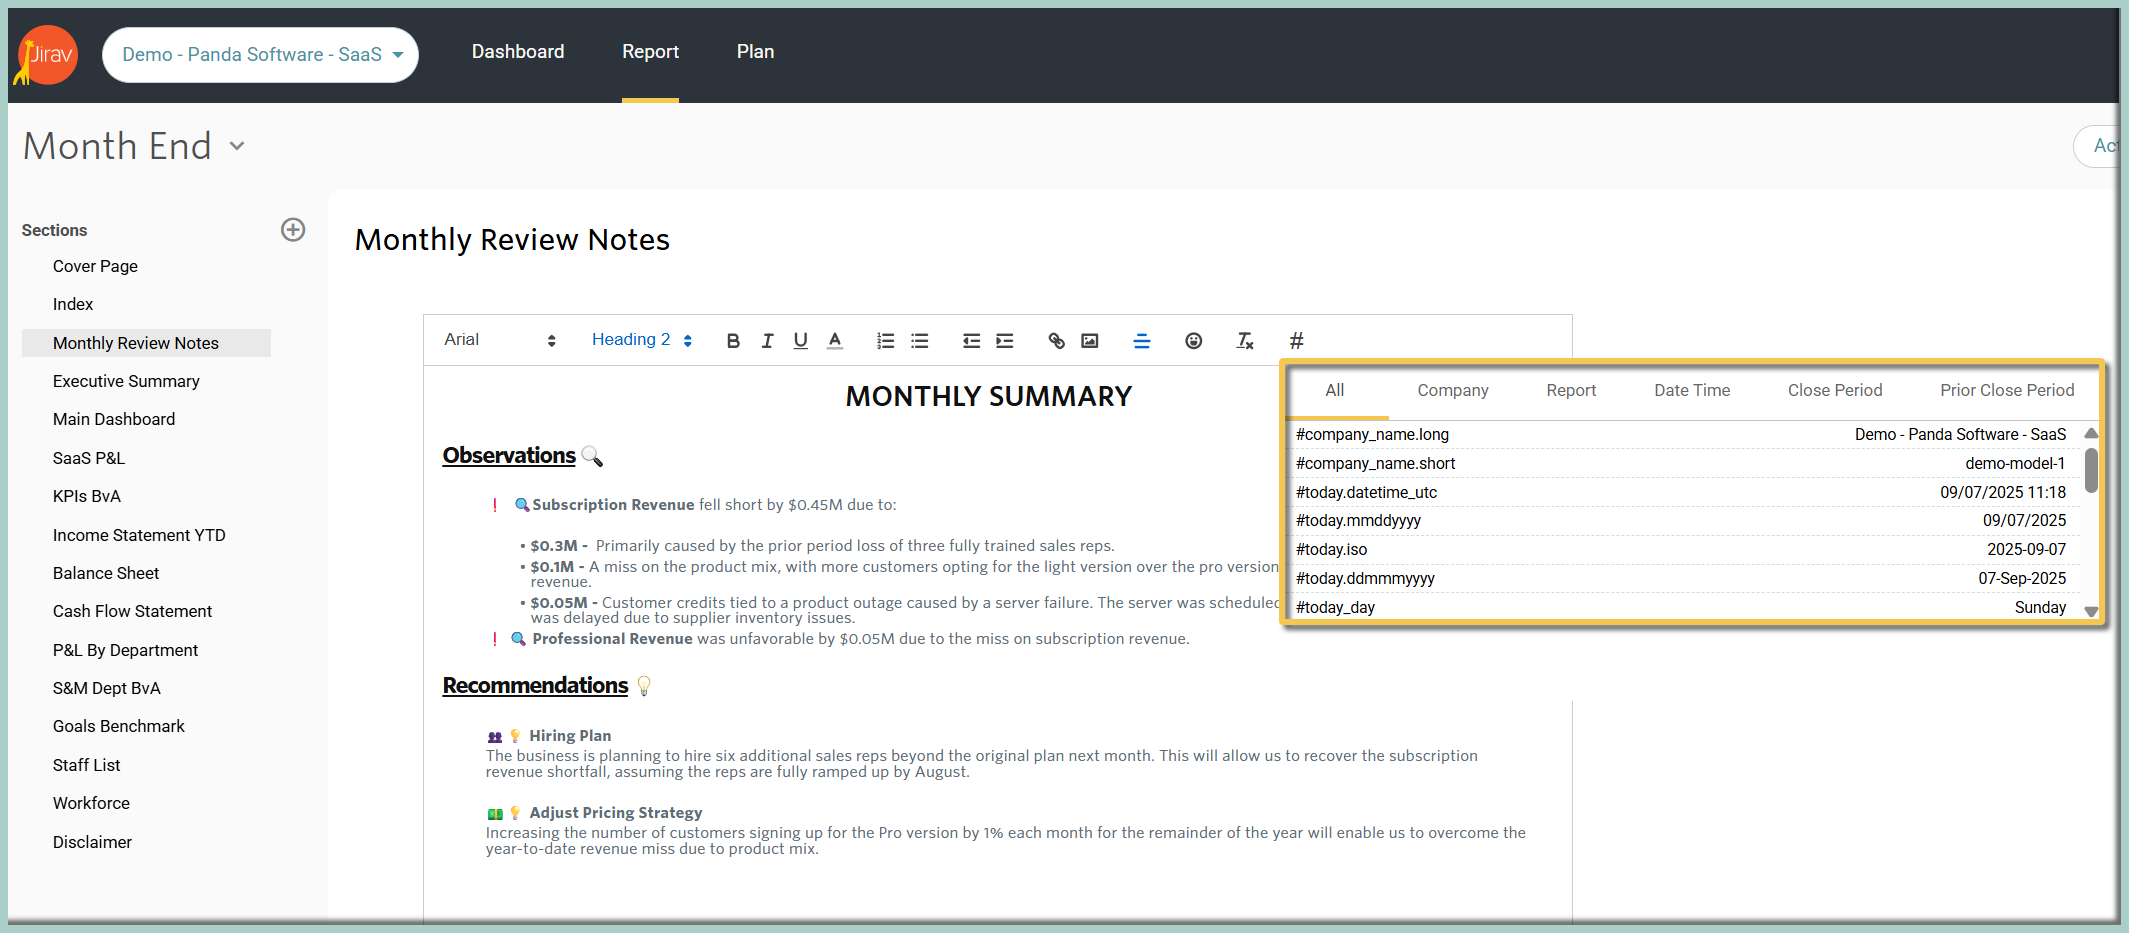Select the Company variables tab
Screen dimensions: 2129x933
tap(1453, 391)
